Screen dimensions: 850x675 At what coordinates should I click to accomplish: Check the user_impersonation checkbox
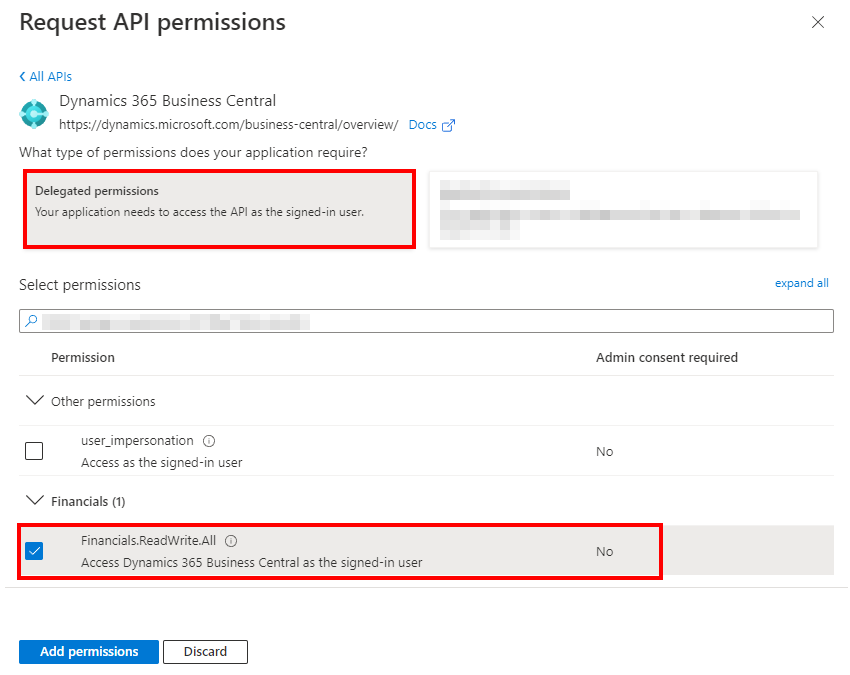(x=34, y=451)
